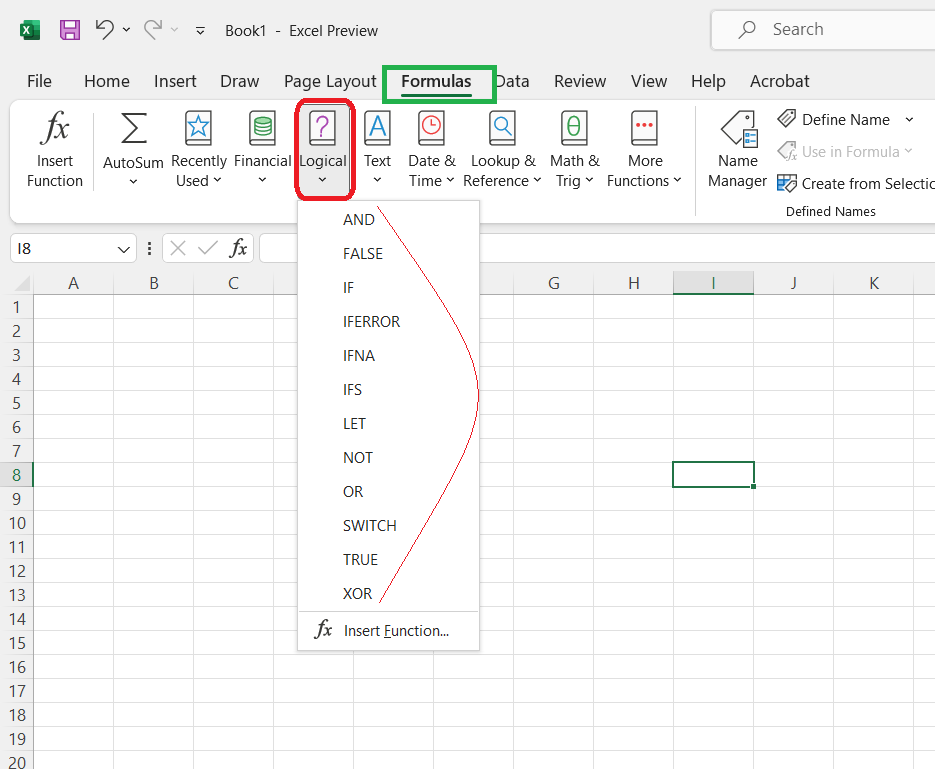The height and width of the screenshot is (769, 935).
Task: Click the Redo arrow icon
Action: [x=153, y=29]
